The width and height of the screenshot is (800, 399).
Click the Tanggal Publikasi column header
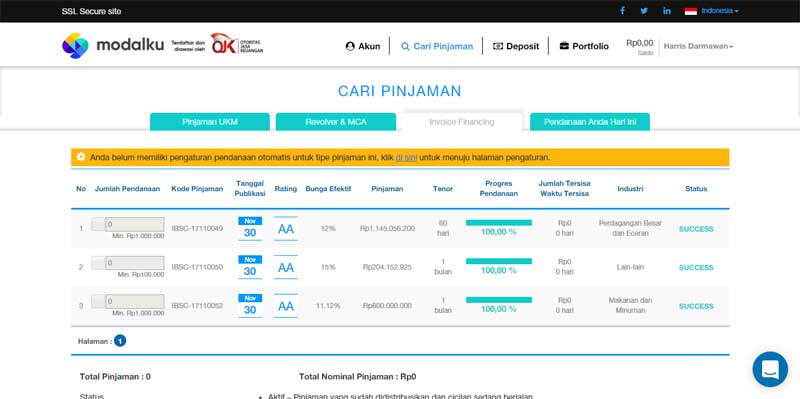coord(250,189)
